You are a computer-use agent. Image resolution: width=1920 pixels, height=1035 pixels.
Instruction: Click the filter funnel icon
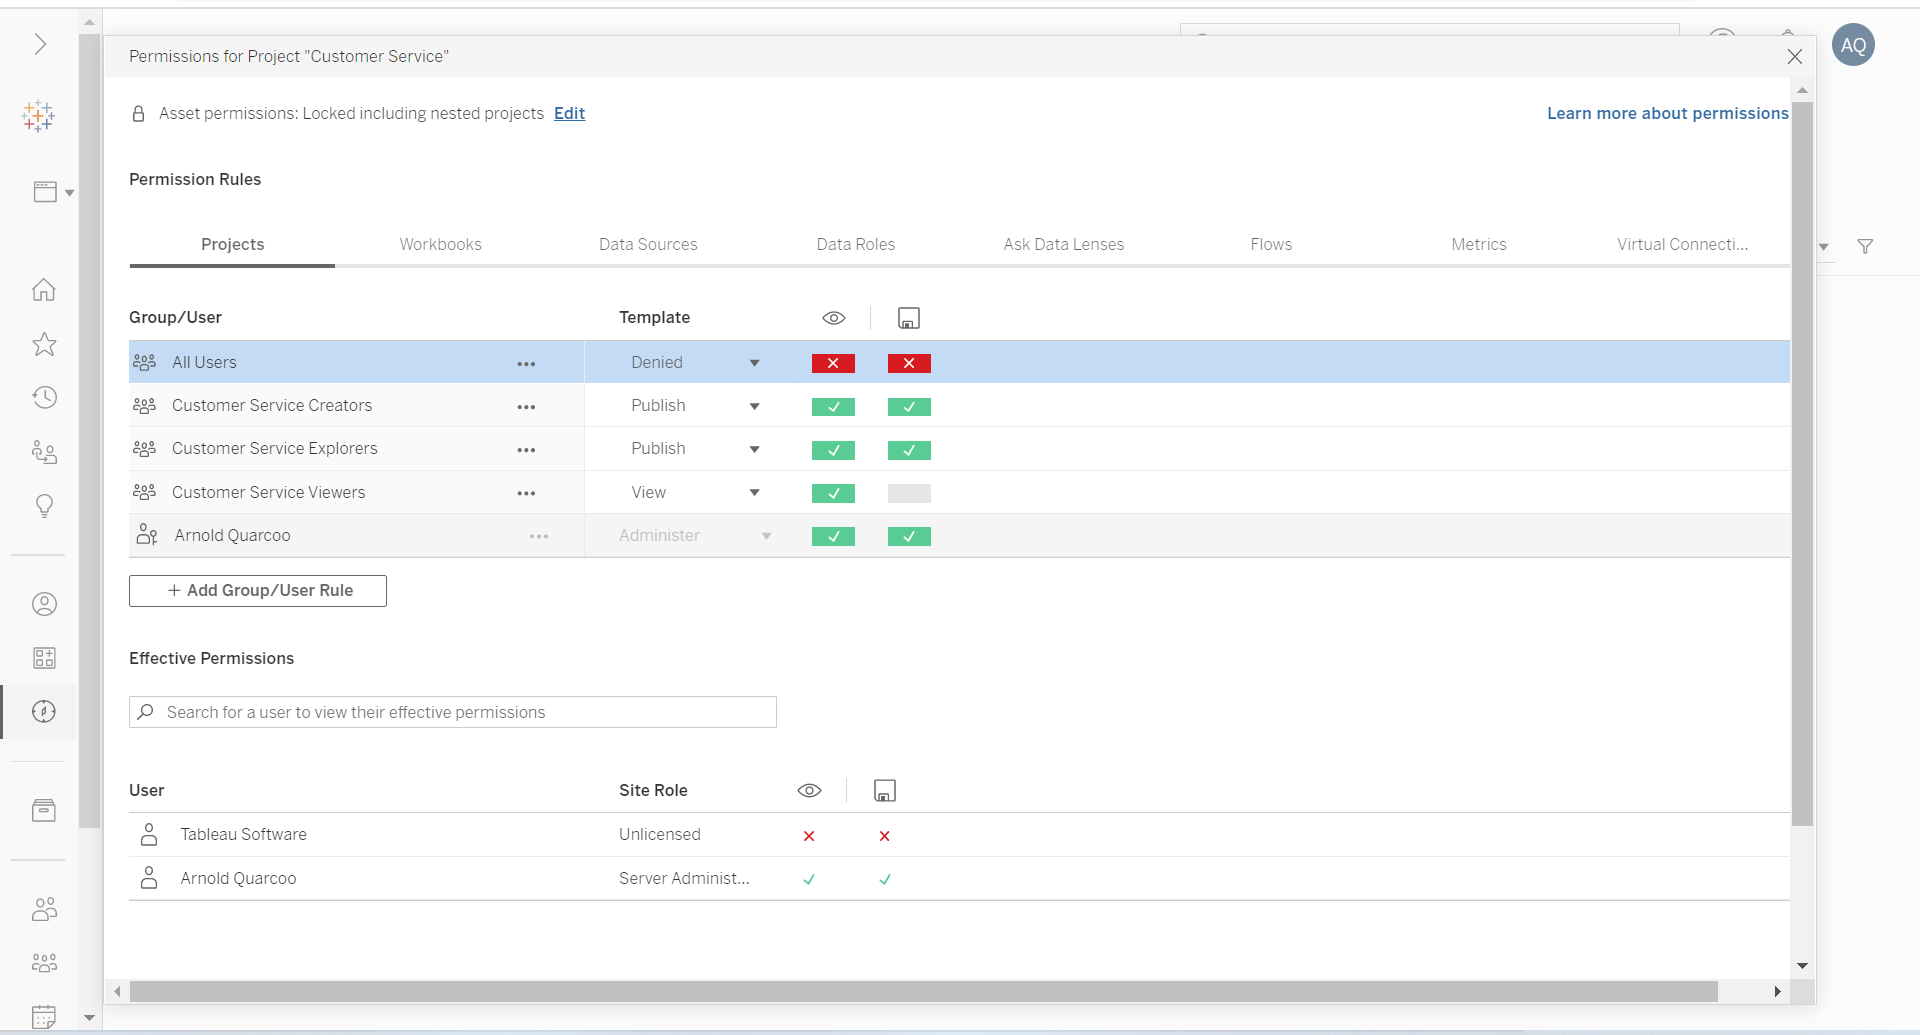pos(1865,246)
